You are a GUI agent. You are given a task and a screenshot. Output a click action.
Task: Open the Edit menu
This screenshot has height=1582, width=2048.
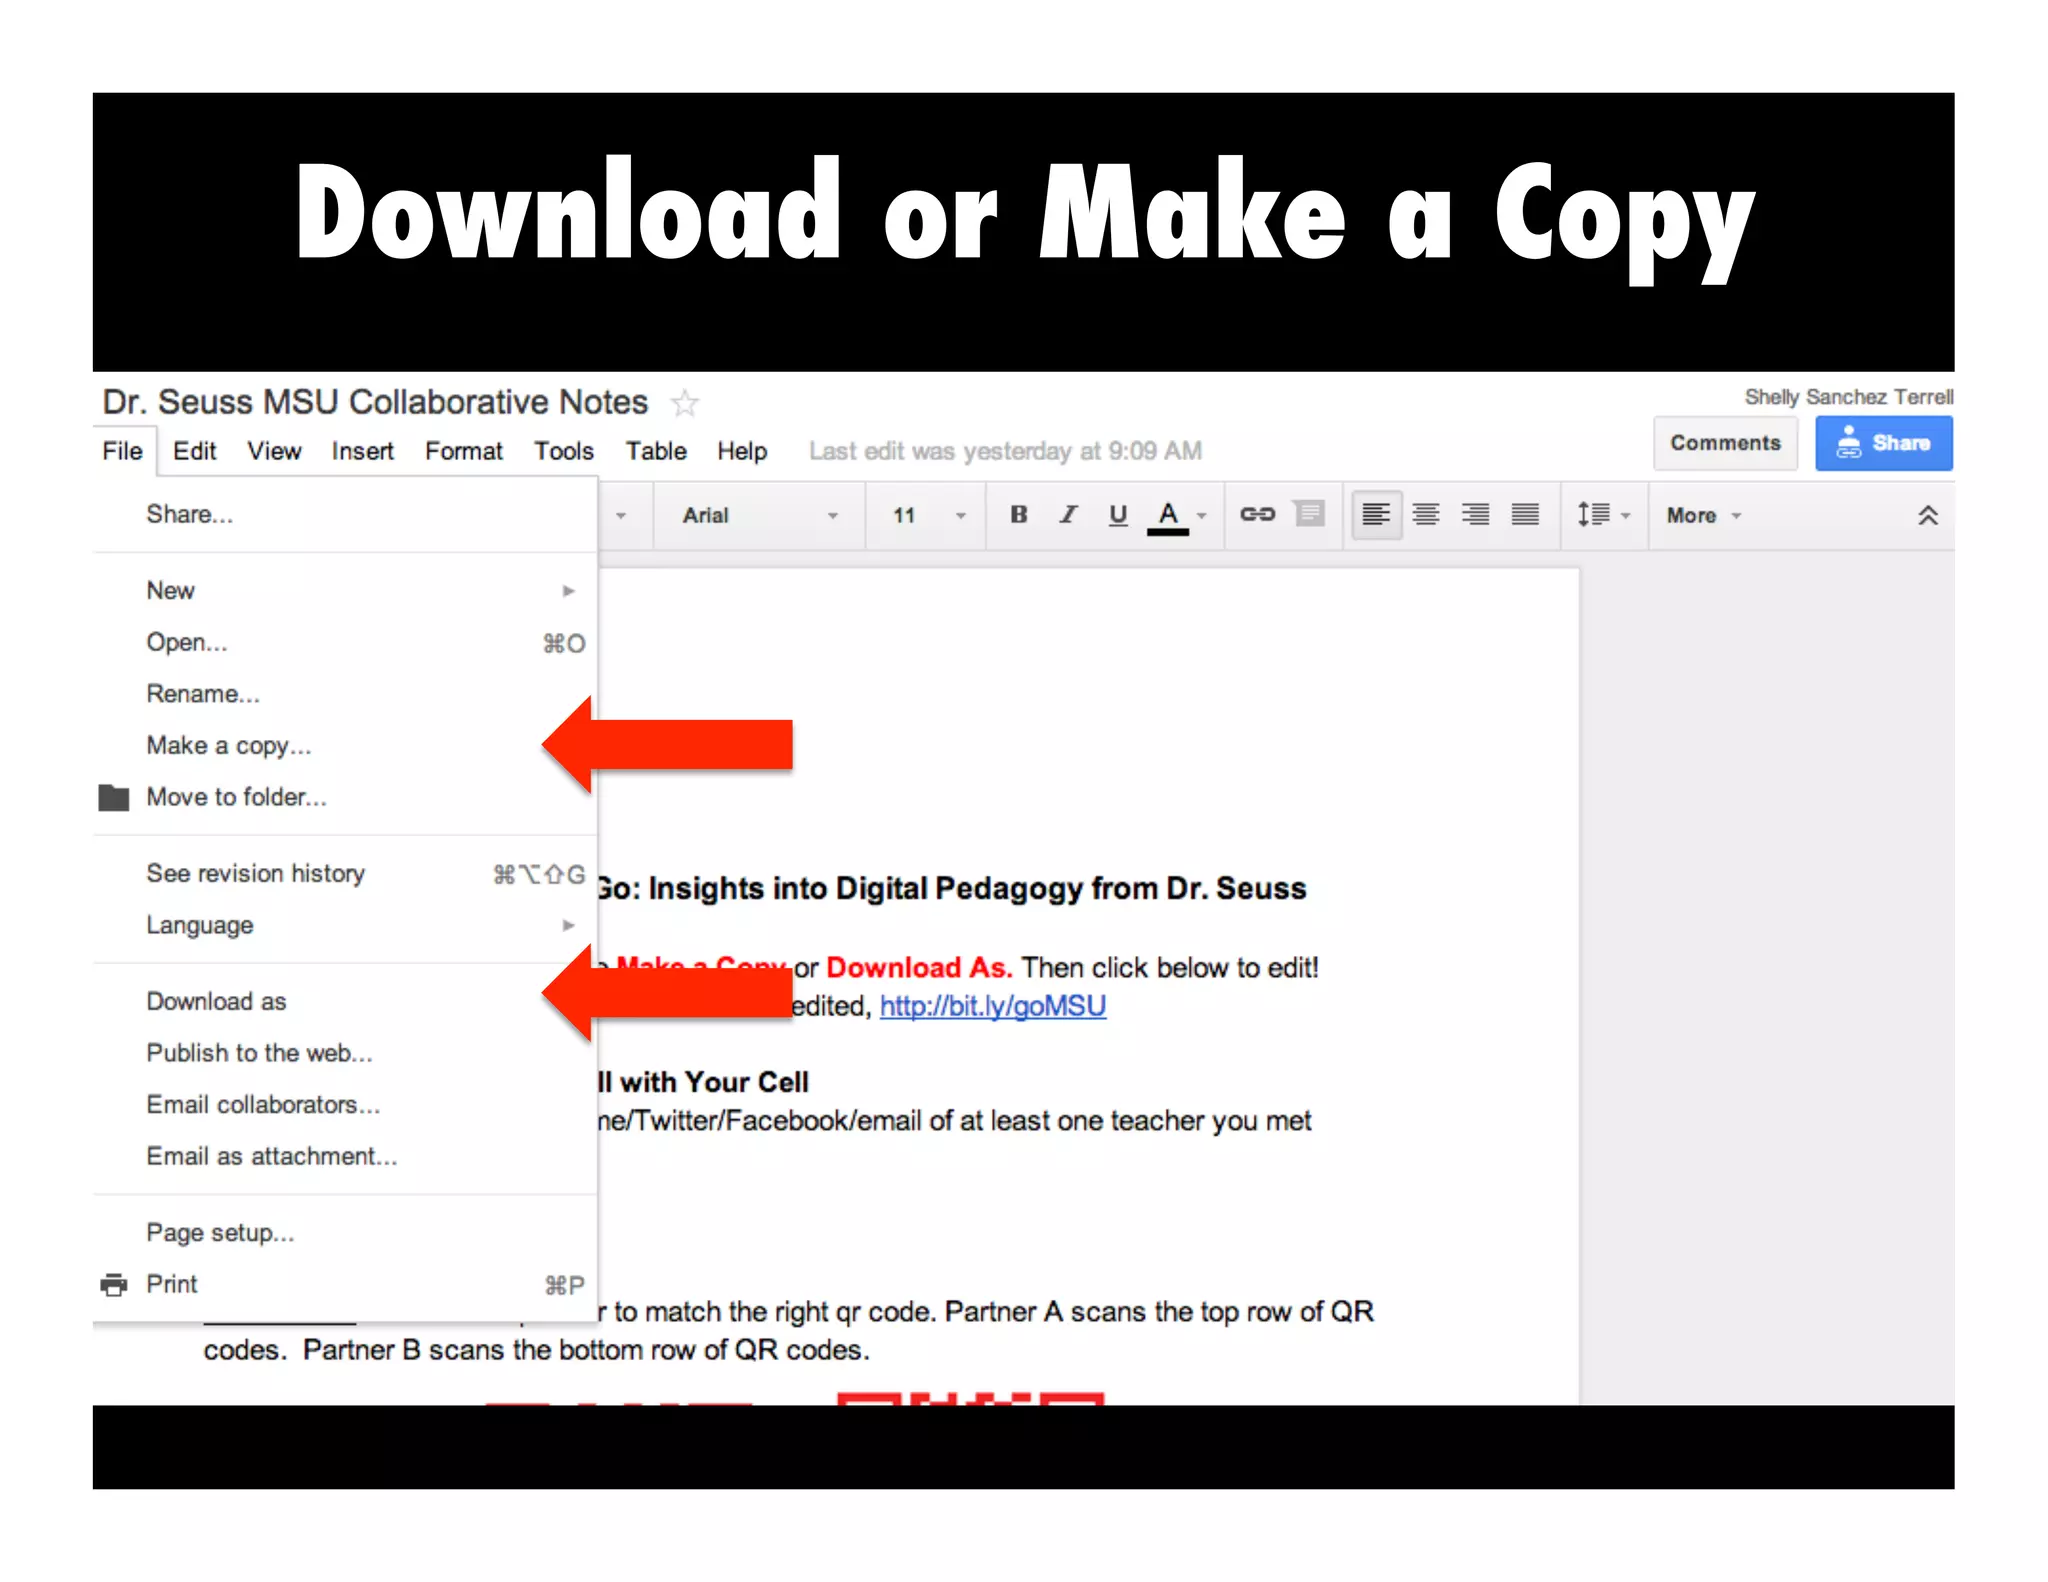[194, 452]
